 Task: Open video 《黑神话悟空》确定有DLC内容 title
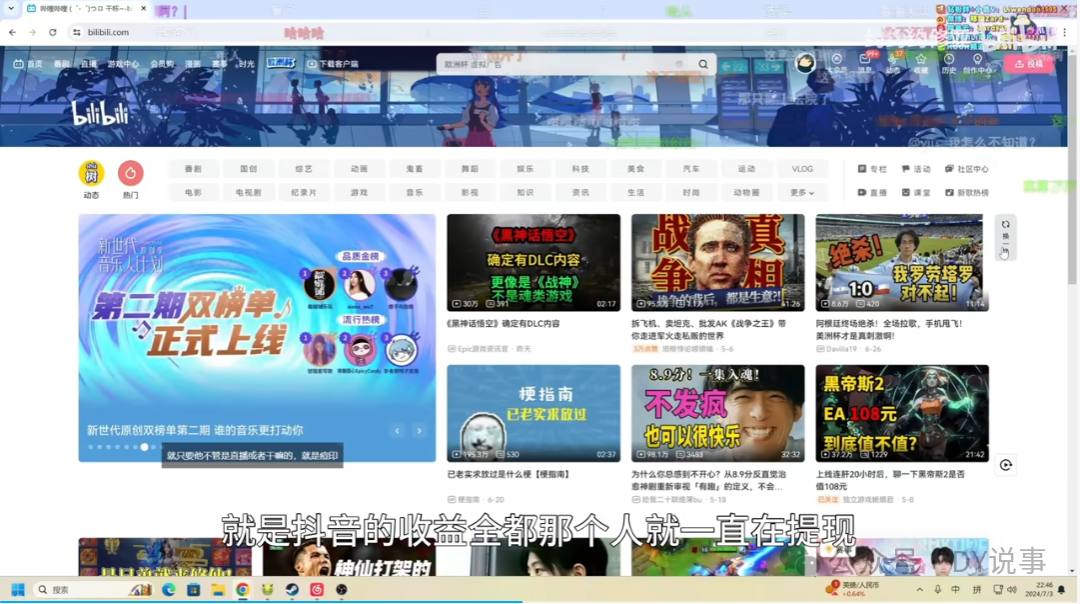(503, 324)
